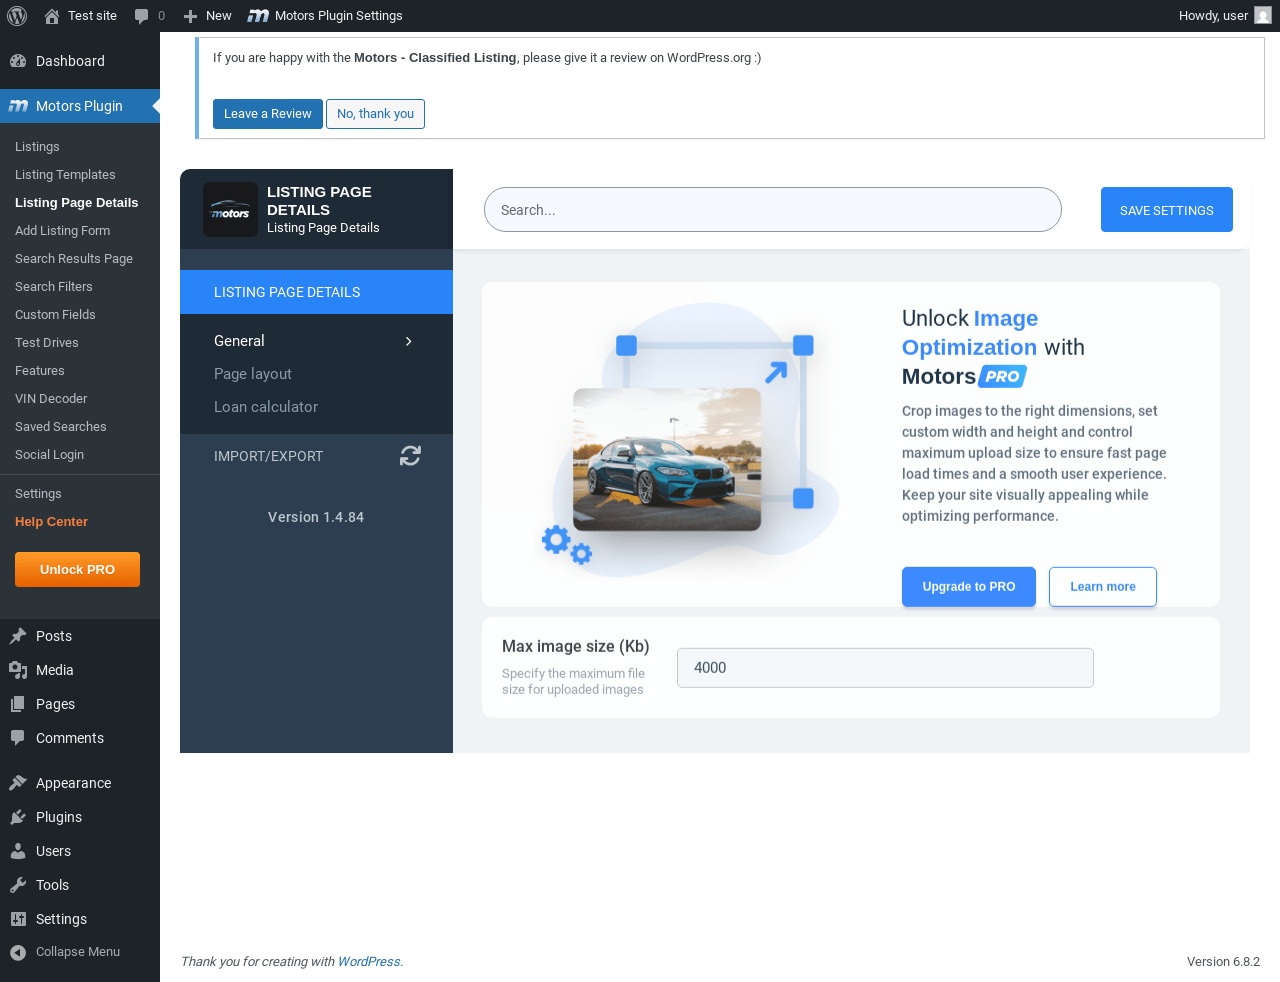Screen dimensions: 1280x982
Task: Collapse the admin menu
Action: coord(80,952)
